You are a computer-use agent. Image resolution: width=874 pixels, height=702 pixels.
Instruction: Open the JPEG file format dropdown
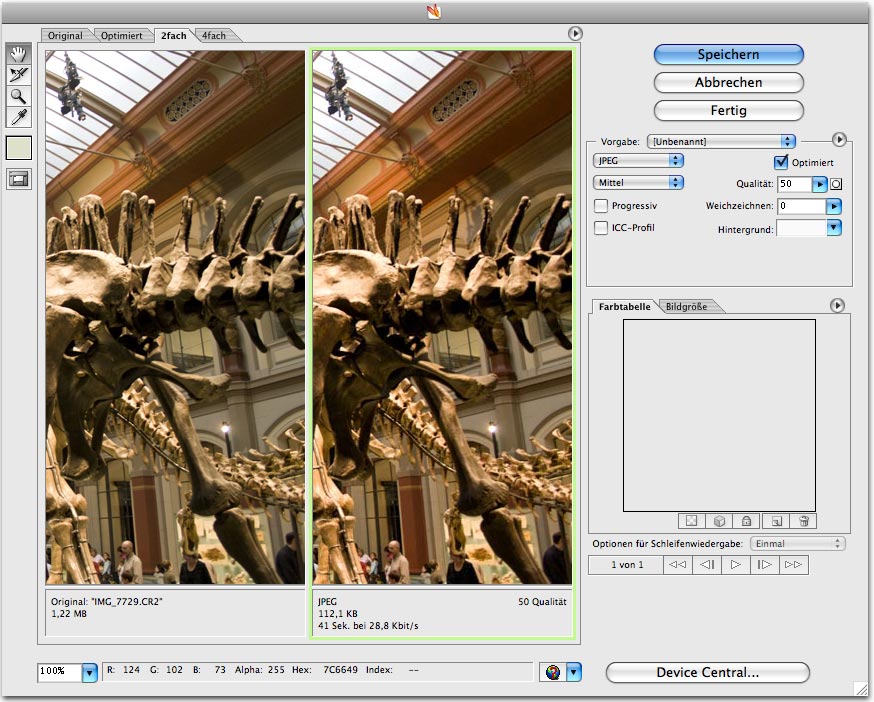pyautogui.click(x=637, y=160)
